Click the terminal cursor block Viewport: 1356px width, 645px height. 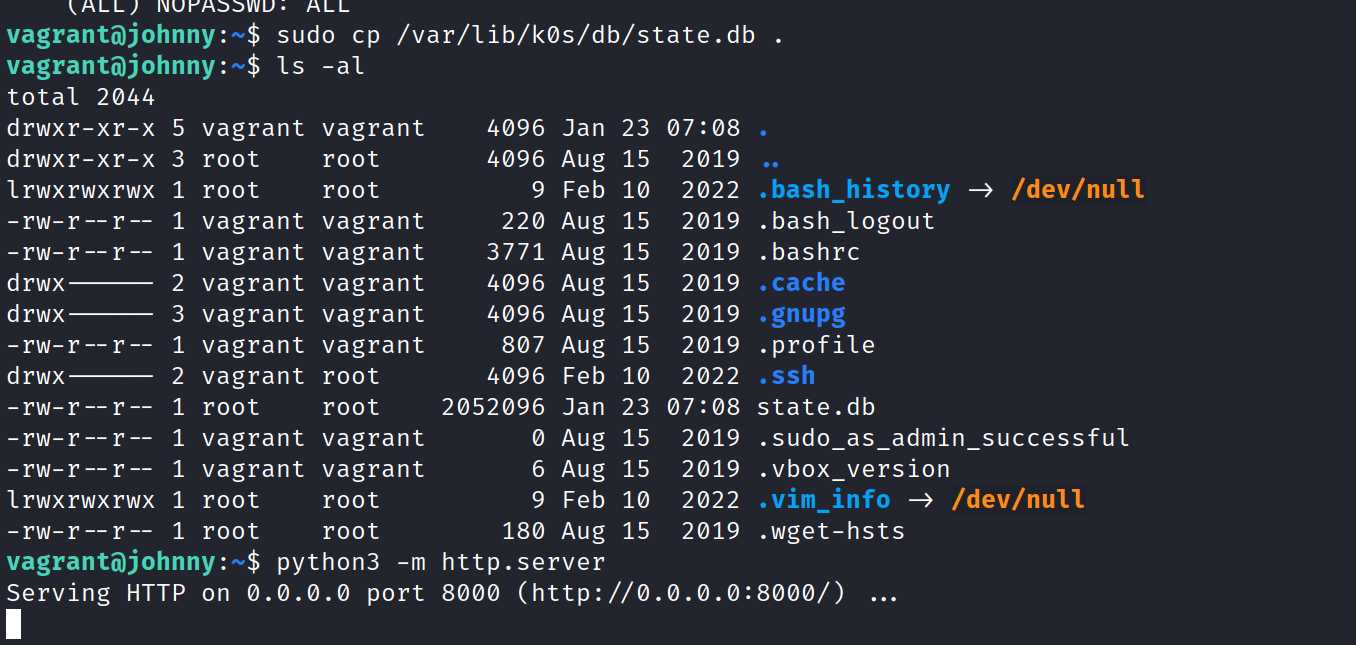pos(13,624)
